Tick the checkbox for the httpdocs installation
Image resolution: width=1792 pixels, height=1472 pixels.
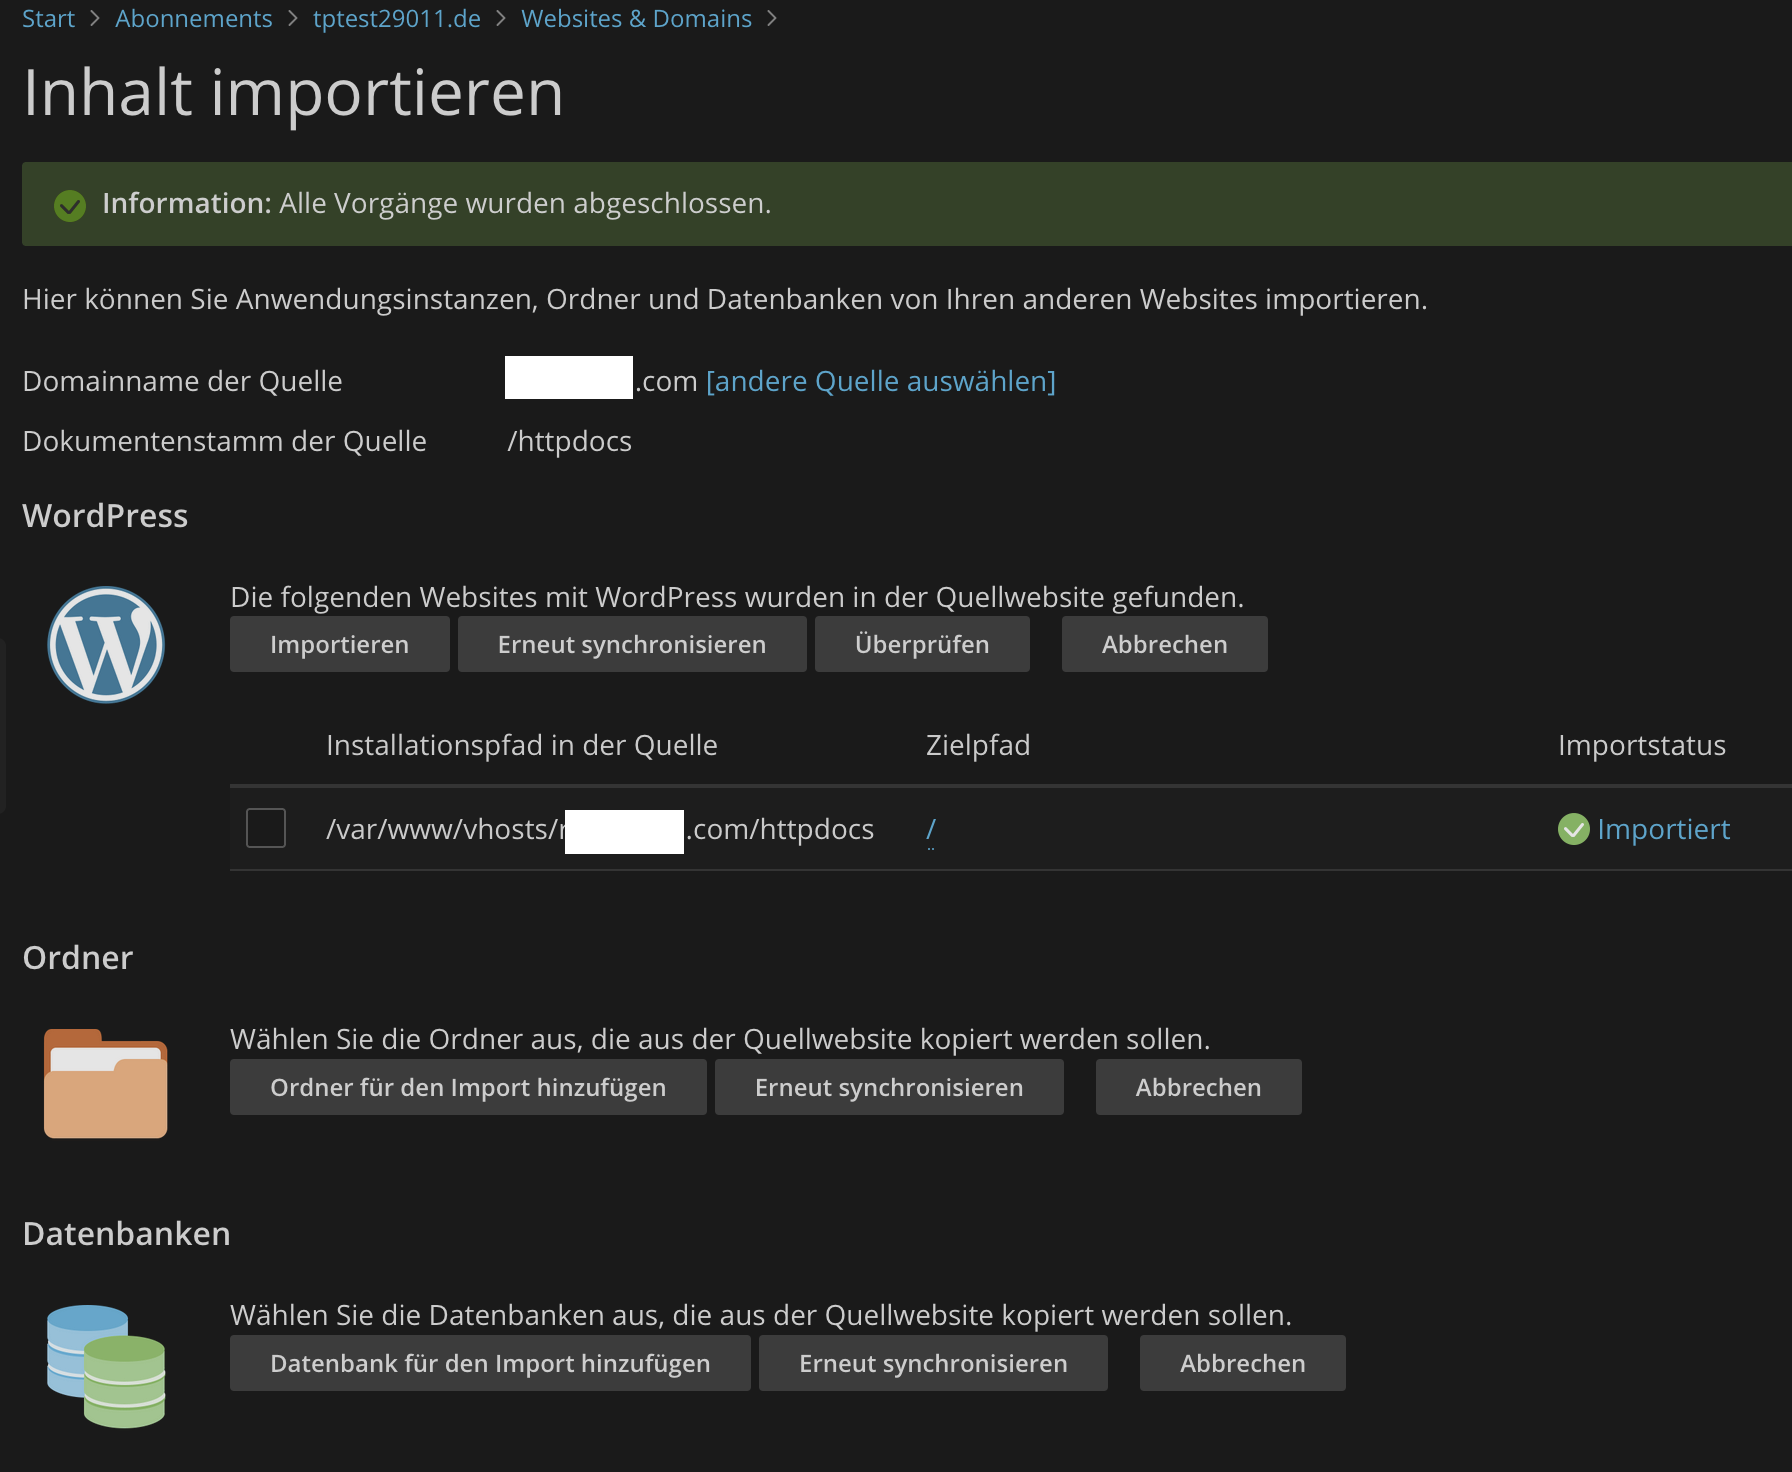coord(266,828)
